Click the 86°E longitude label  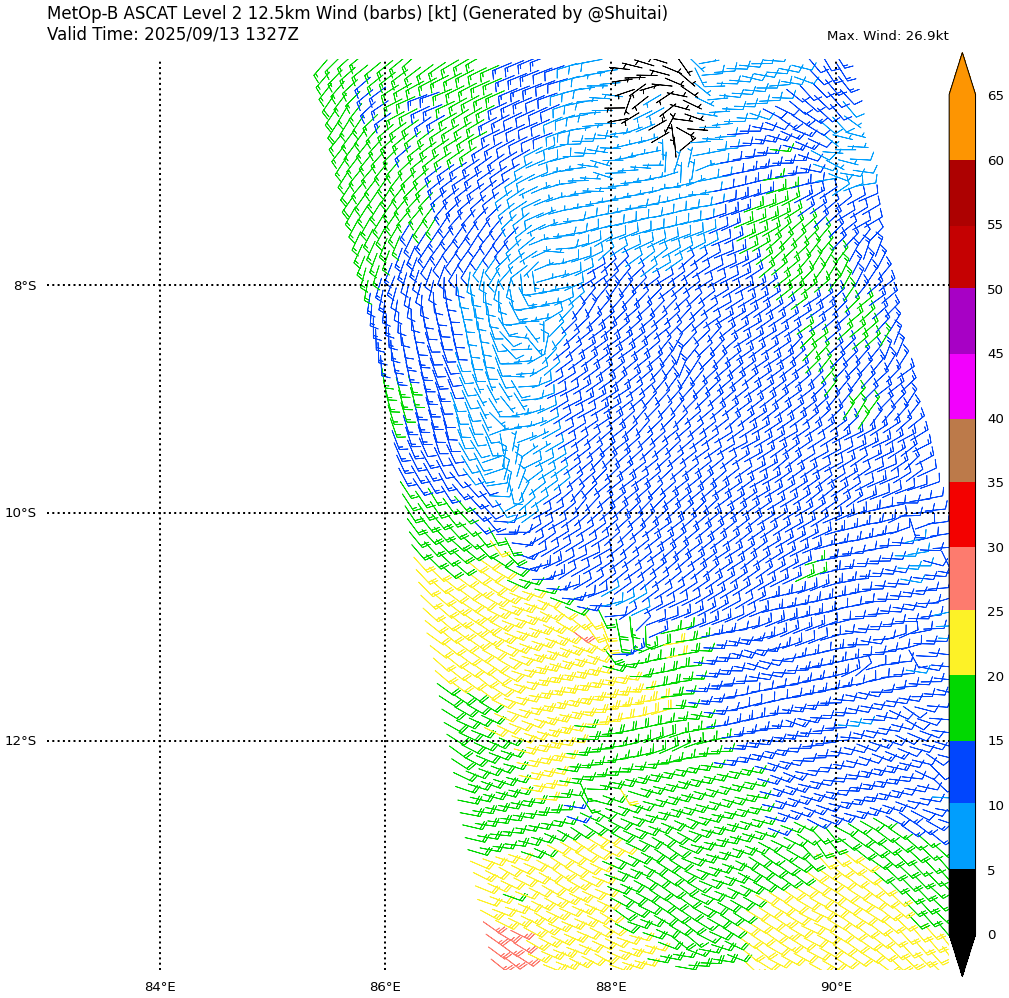pos(385,987)
